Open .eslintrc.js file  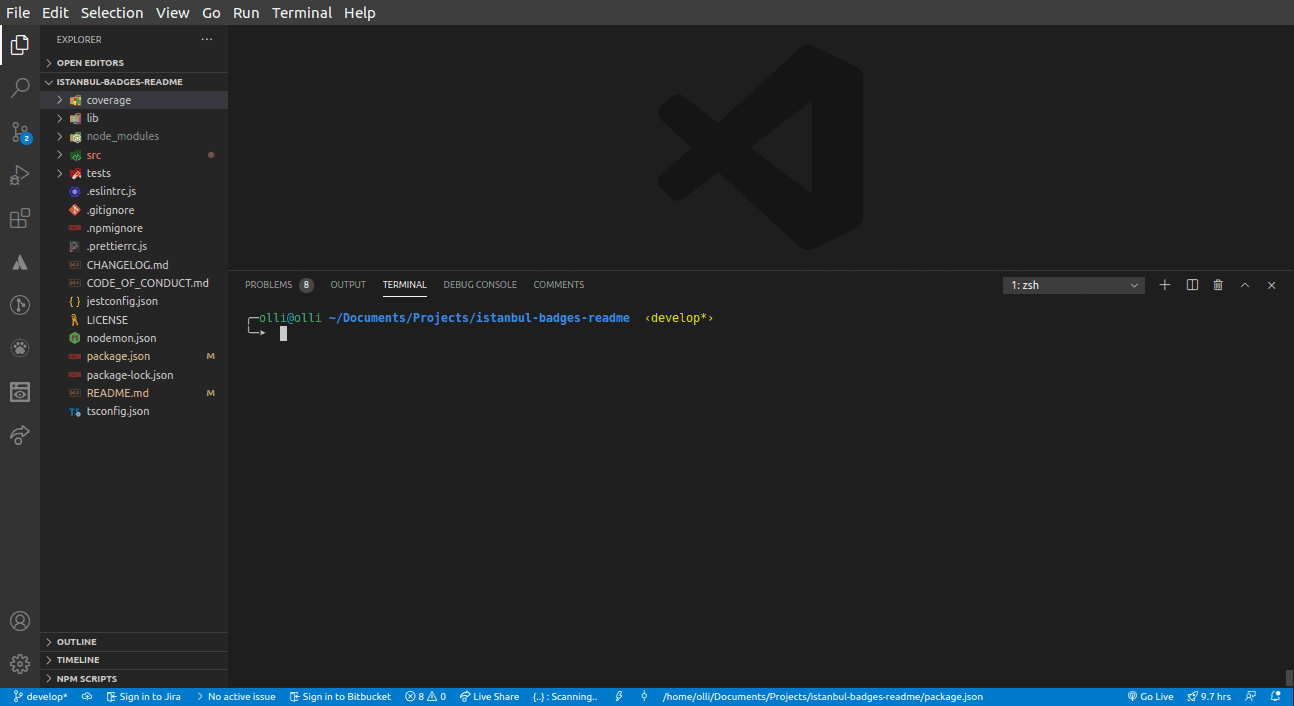click(x=134, y=191)
